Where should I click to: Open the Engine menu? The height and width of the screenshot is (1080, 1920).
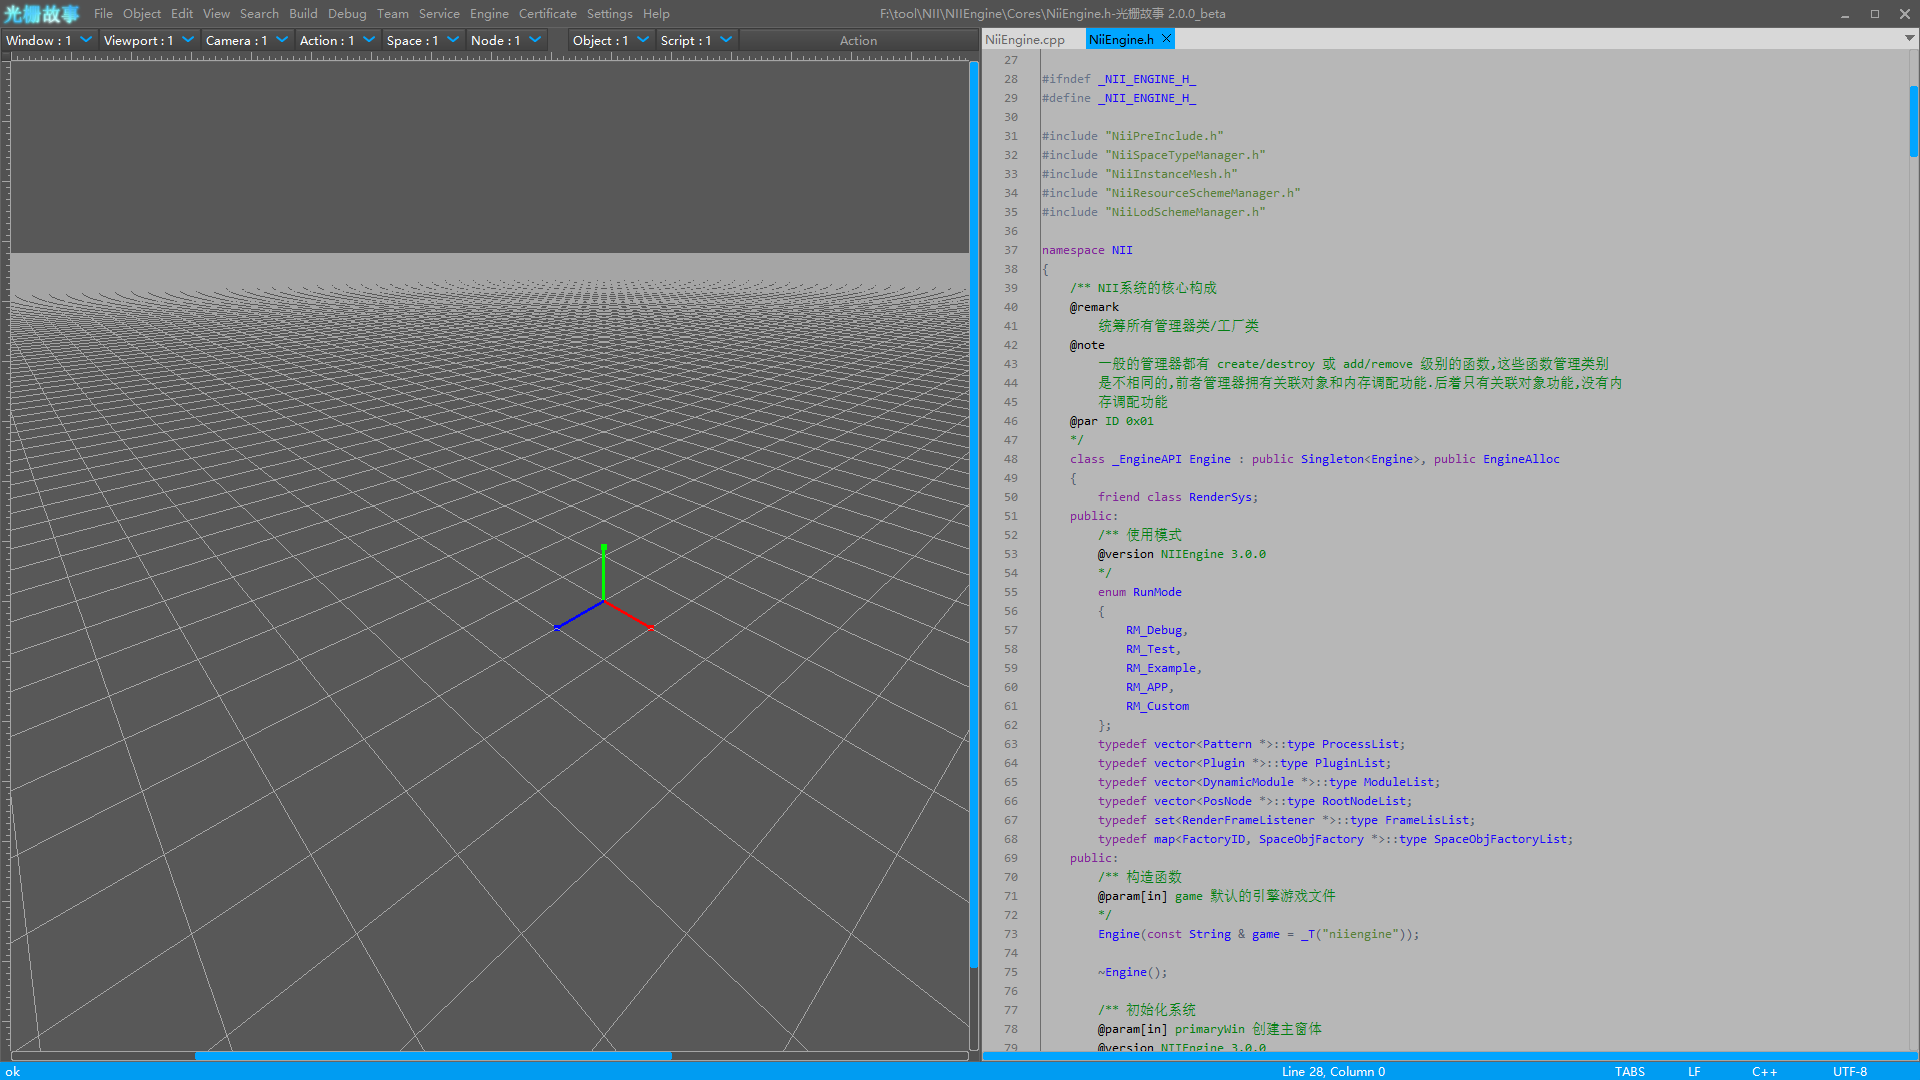[x=489, y=13]
